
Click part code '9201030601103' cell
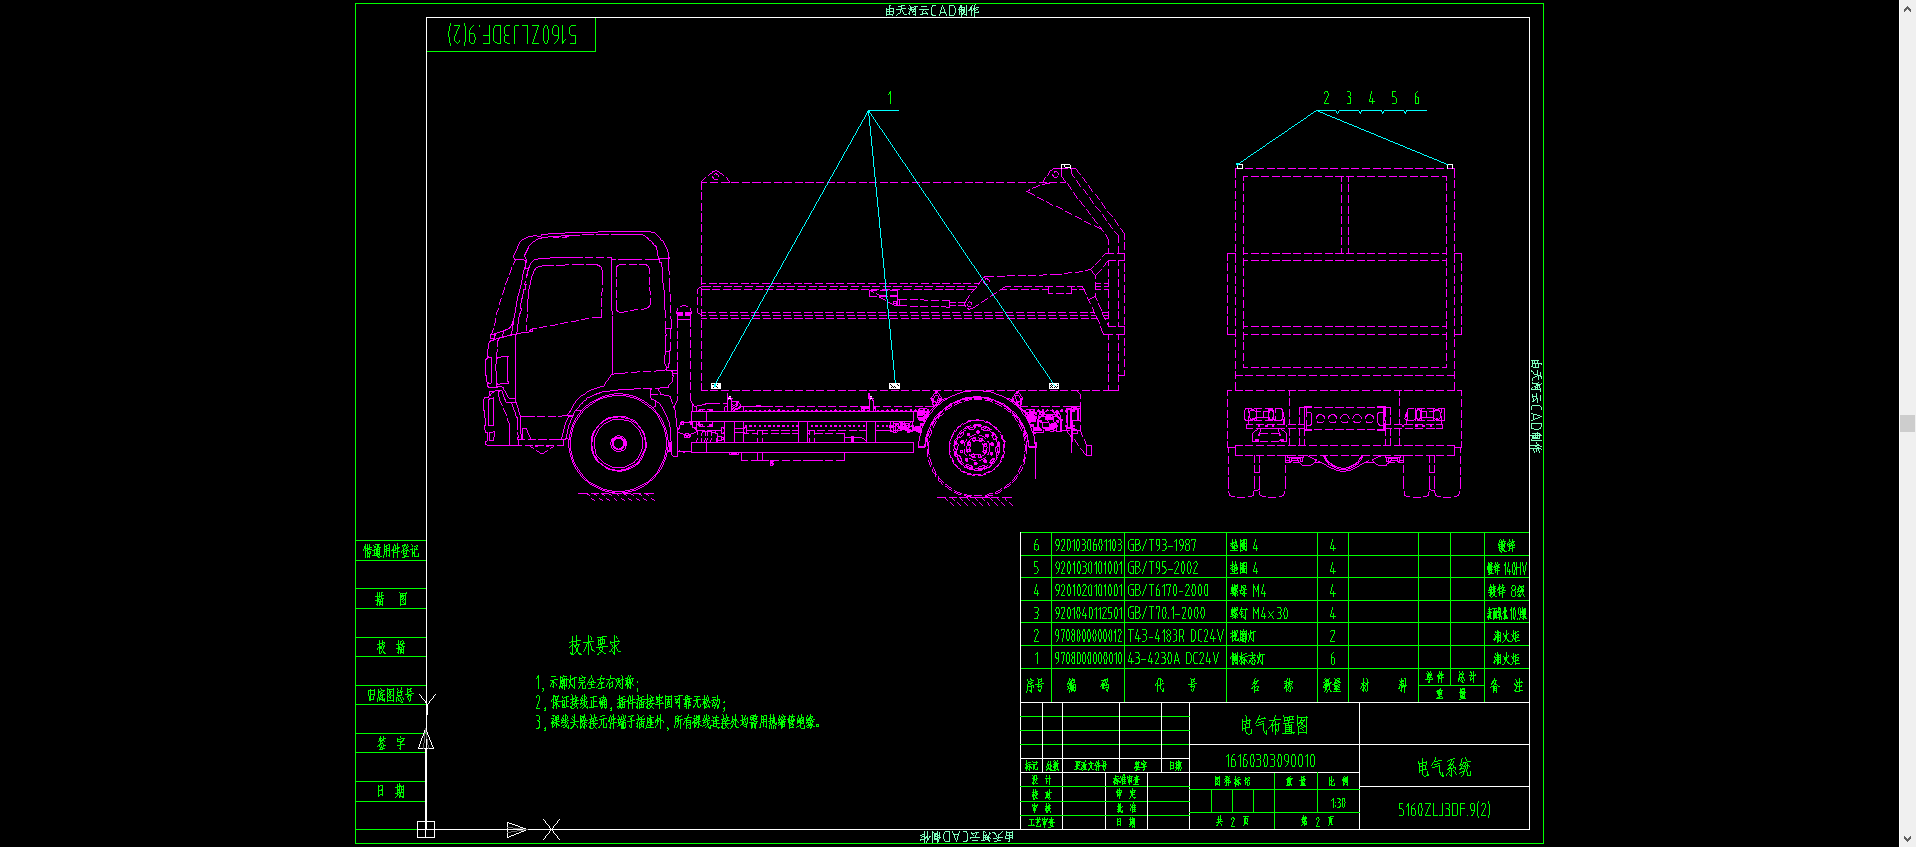[x=1088, y=545]
